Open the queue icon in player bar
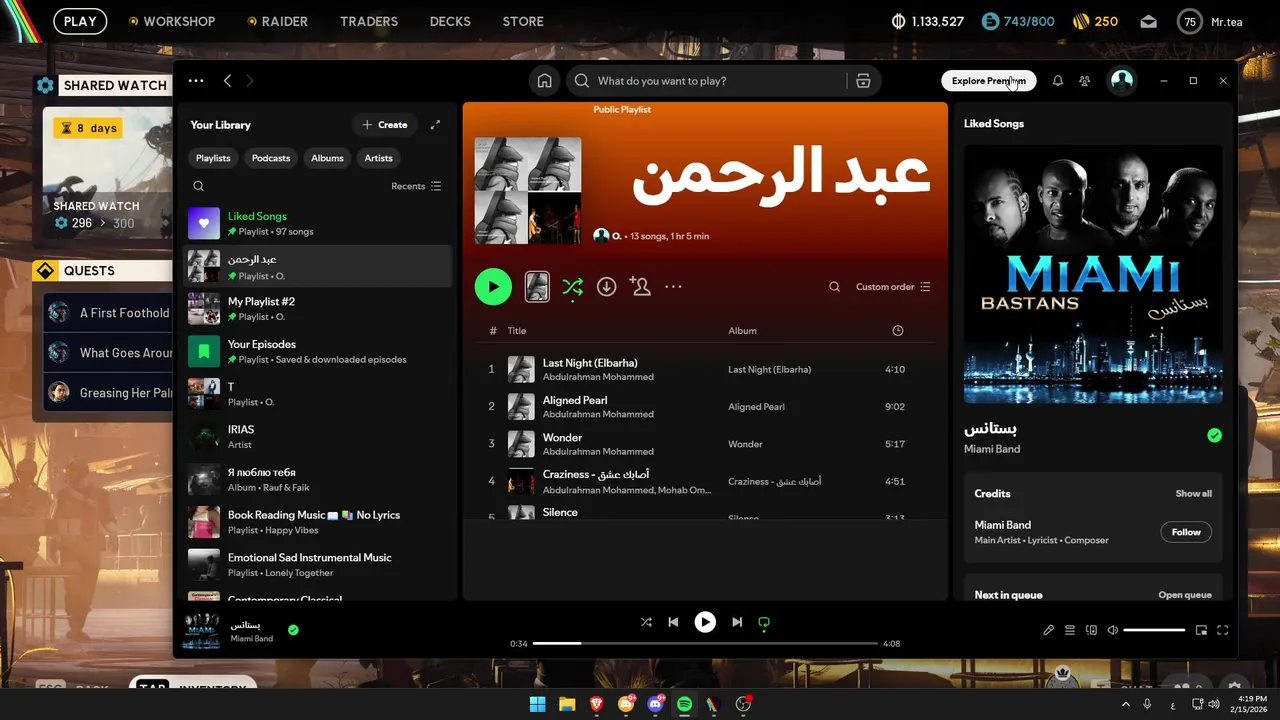 1070,630
